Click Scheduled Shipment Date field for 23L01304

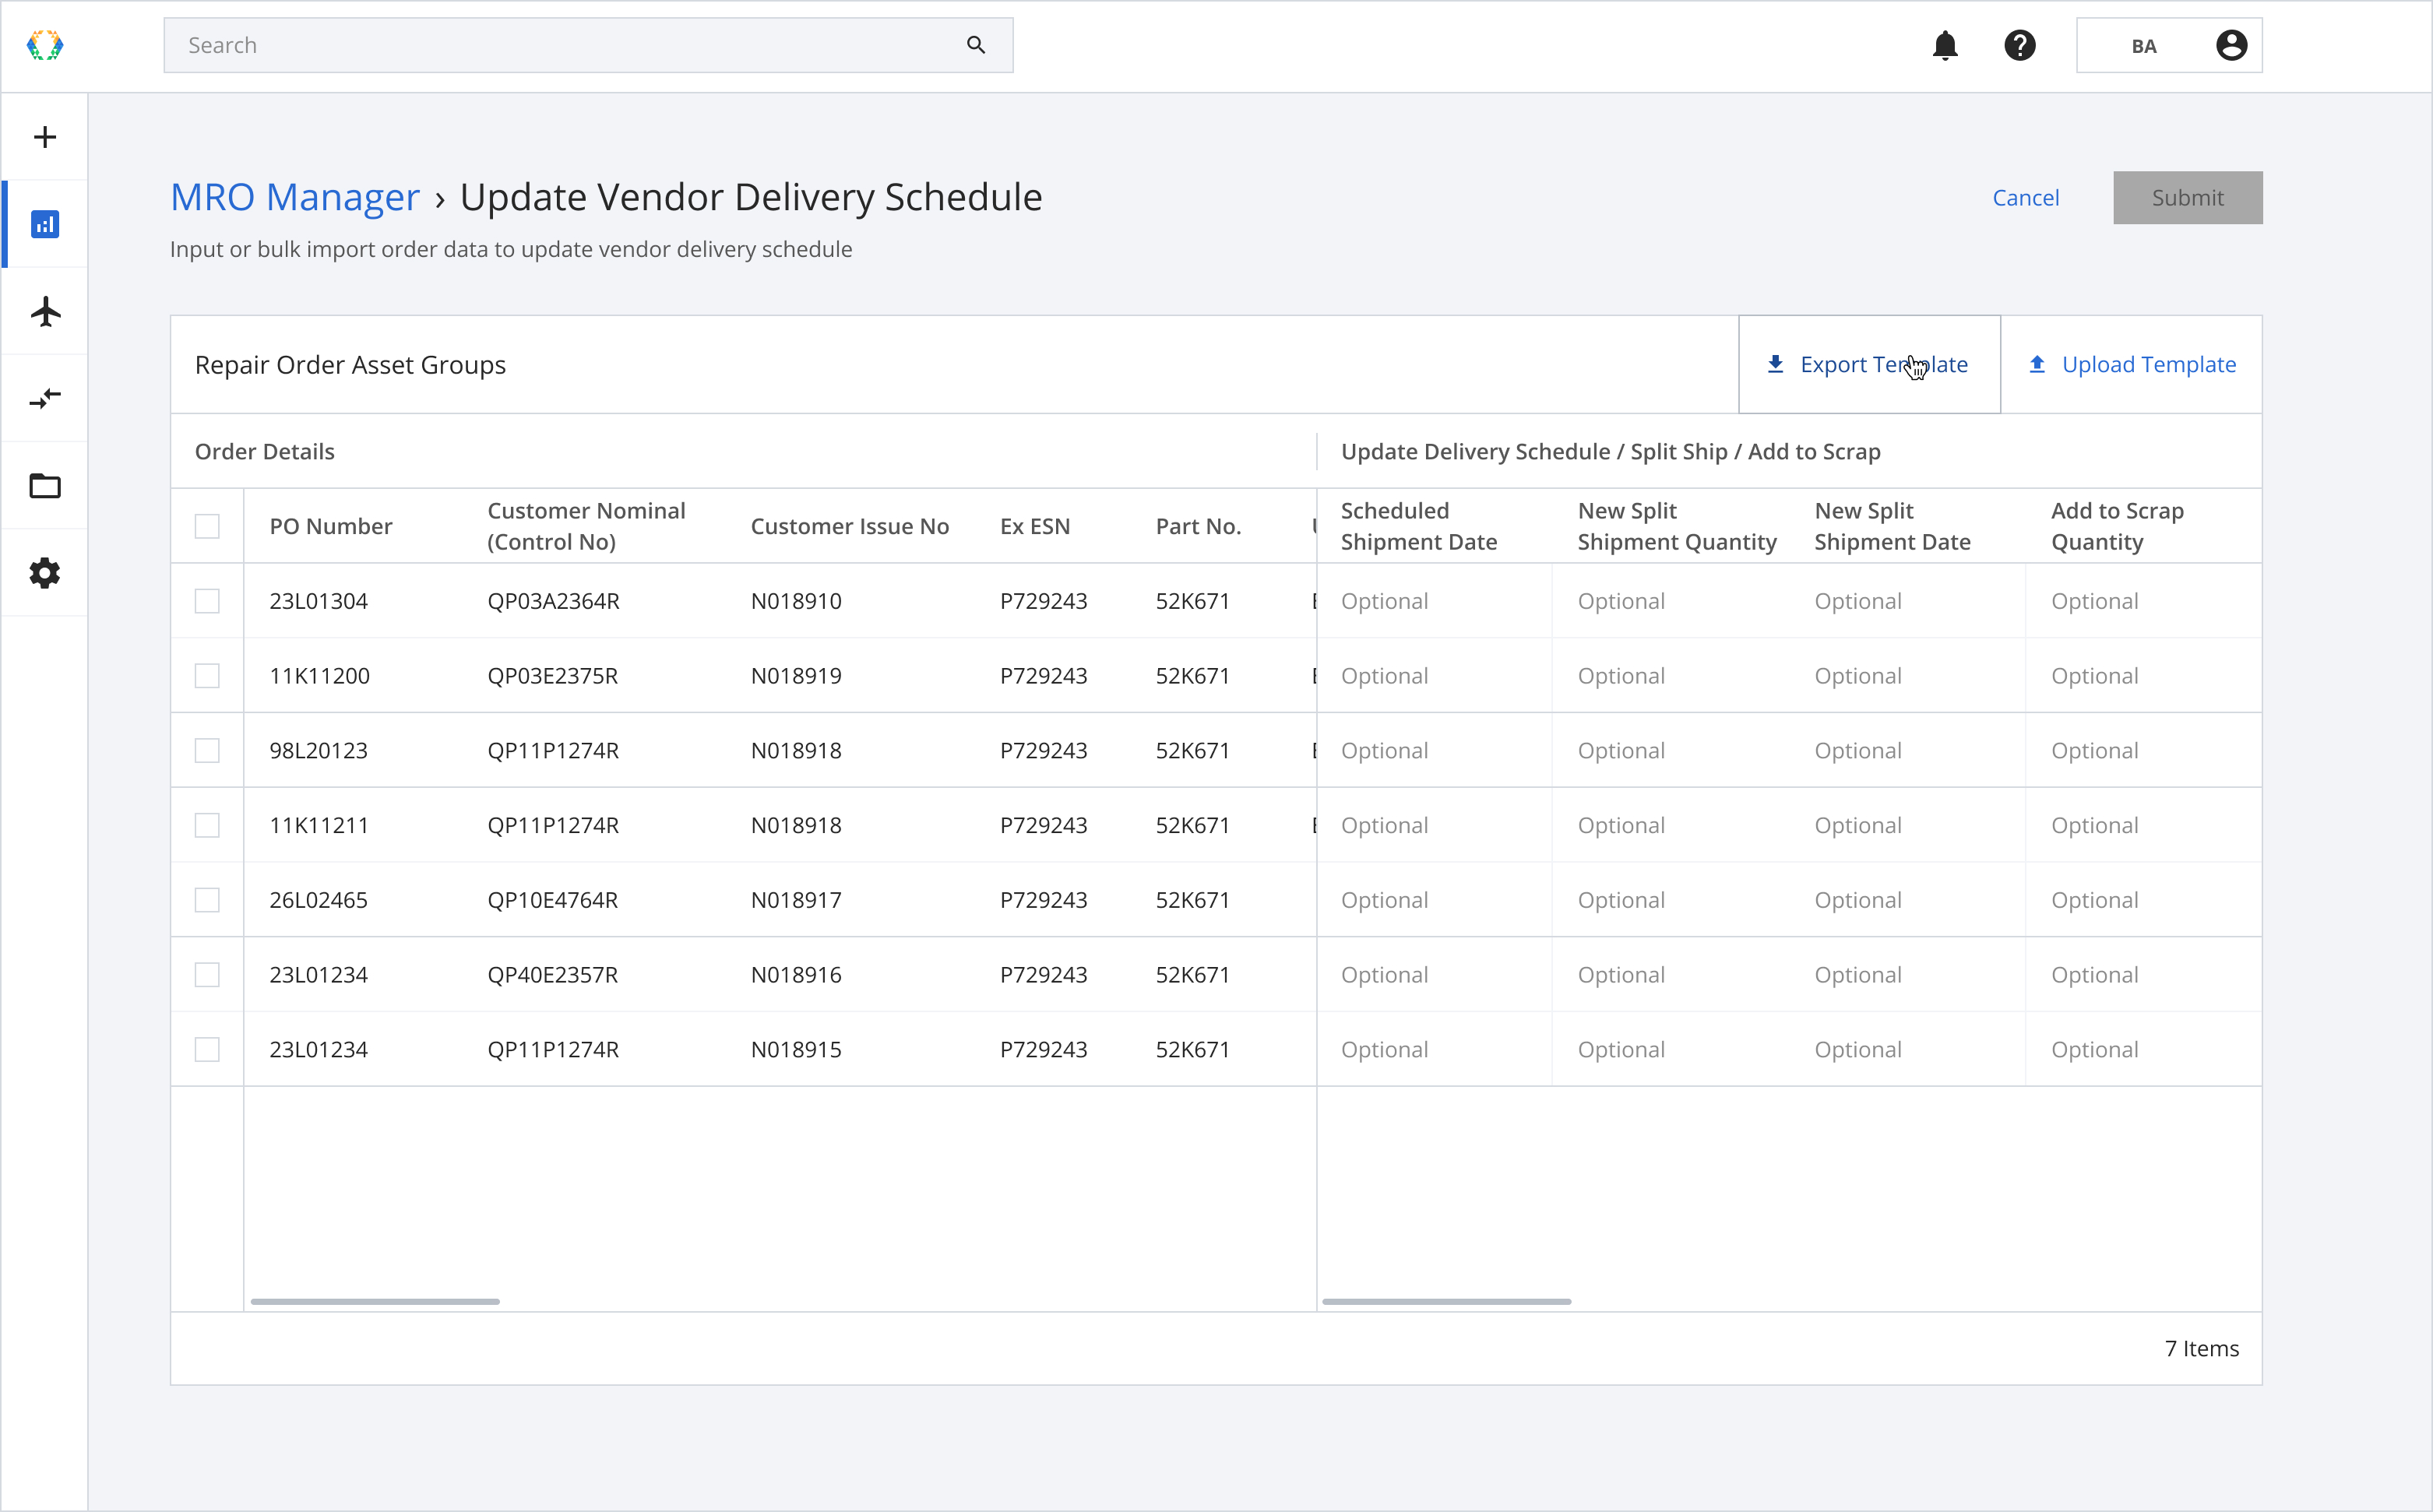pos(1434,601)
